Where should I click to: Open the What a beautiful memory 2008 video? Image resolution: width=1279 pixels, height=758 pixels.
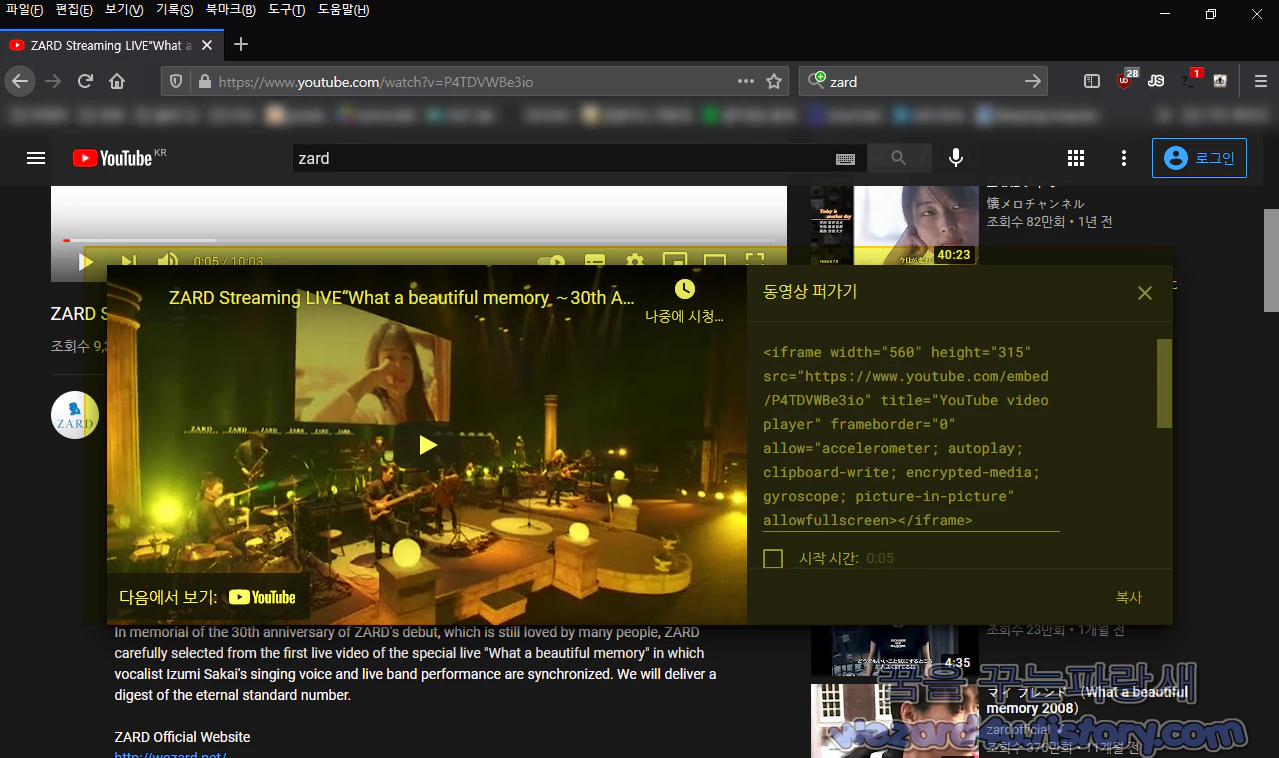coord(1087,700)
